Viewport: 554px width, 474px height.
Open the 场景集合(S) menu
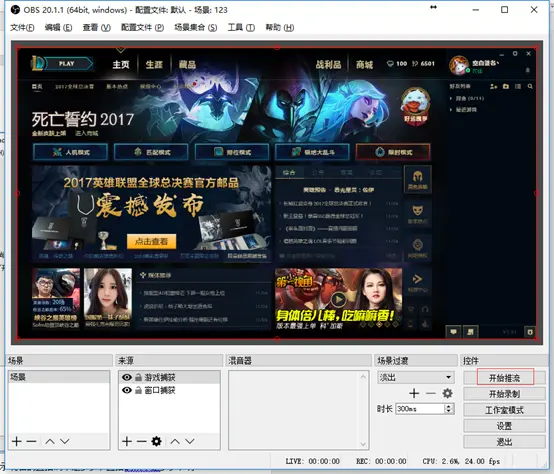pyautogui.click(x=195, y=28)
